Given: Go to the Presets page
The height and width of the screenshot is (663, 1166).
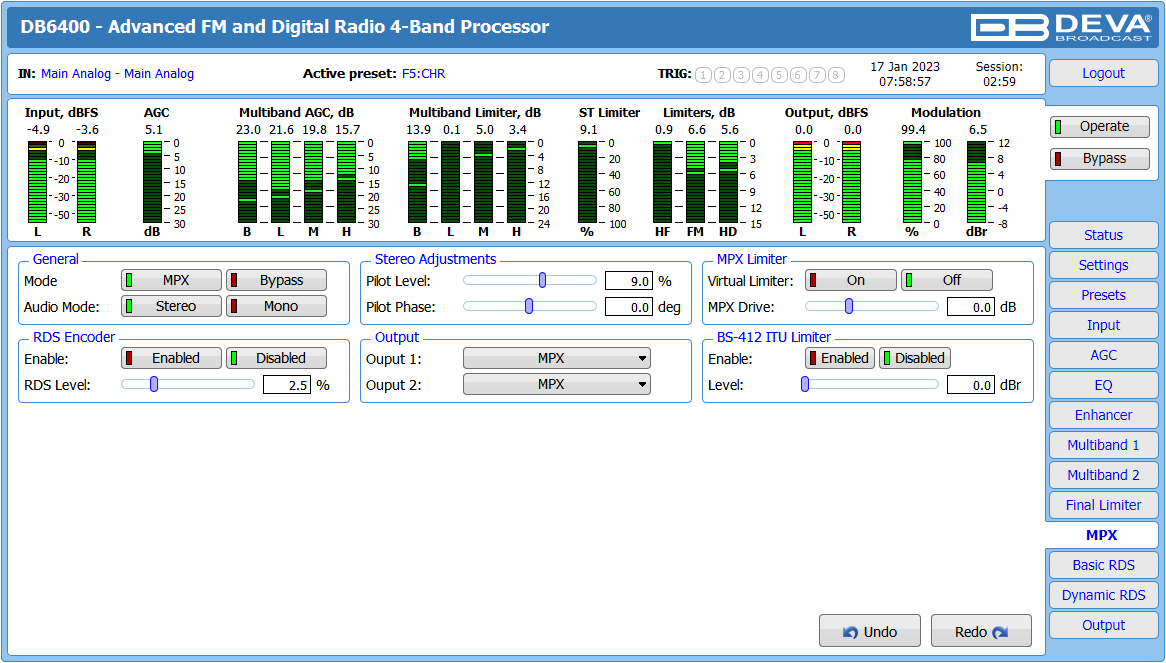Looking at the screenshot, I should tap(1104, 295).
